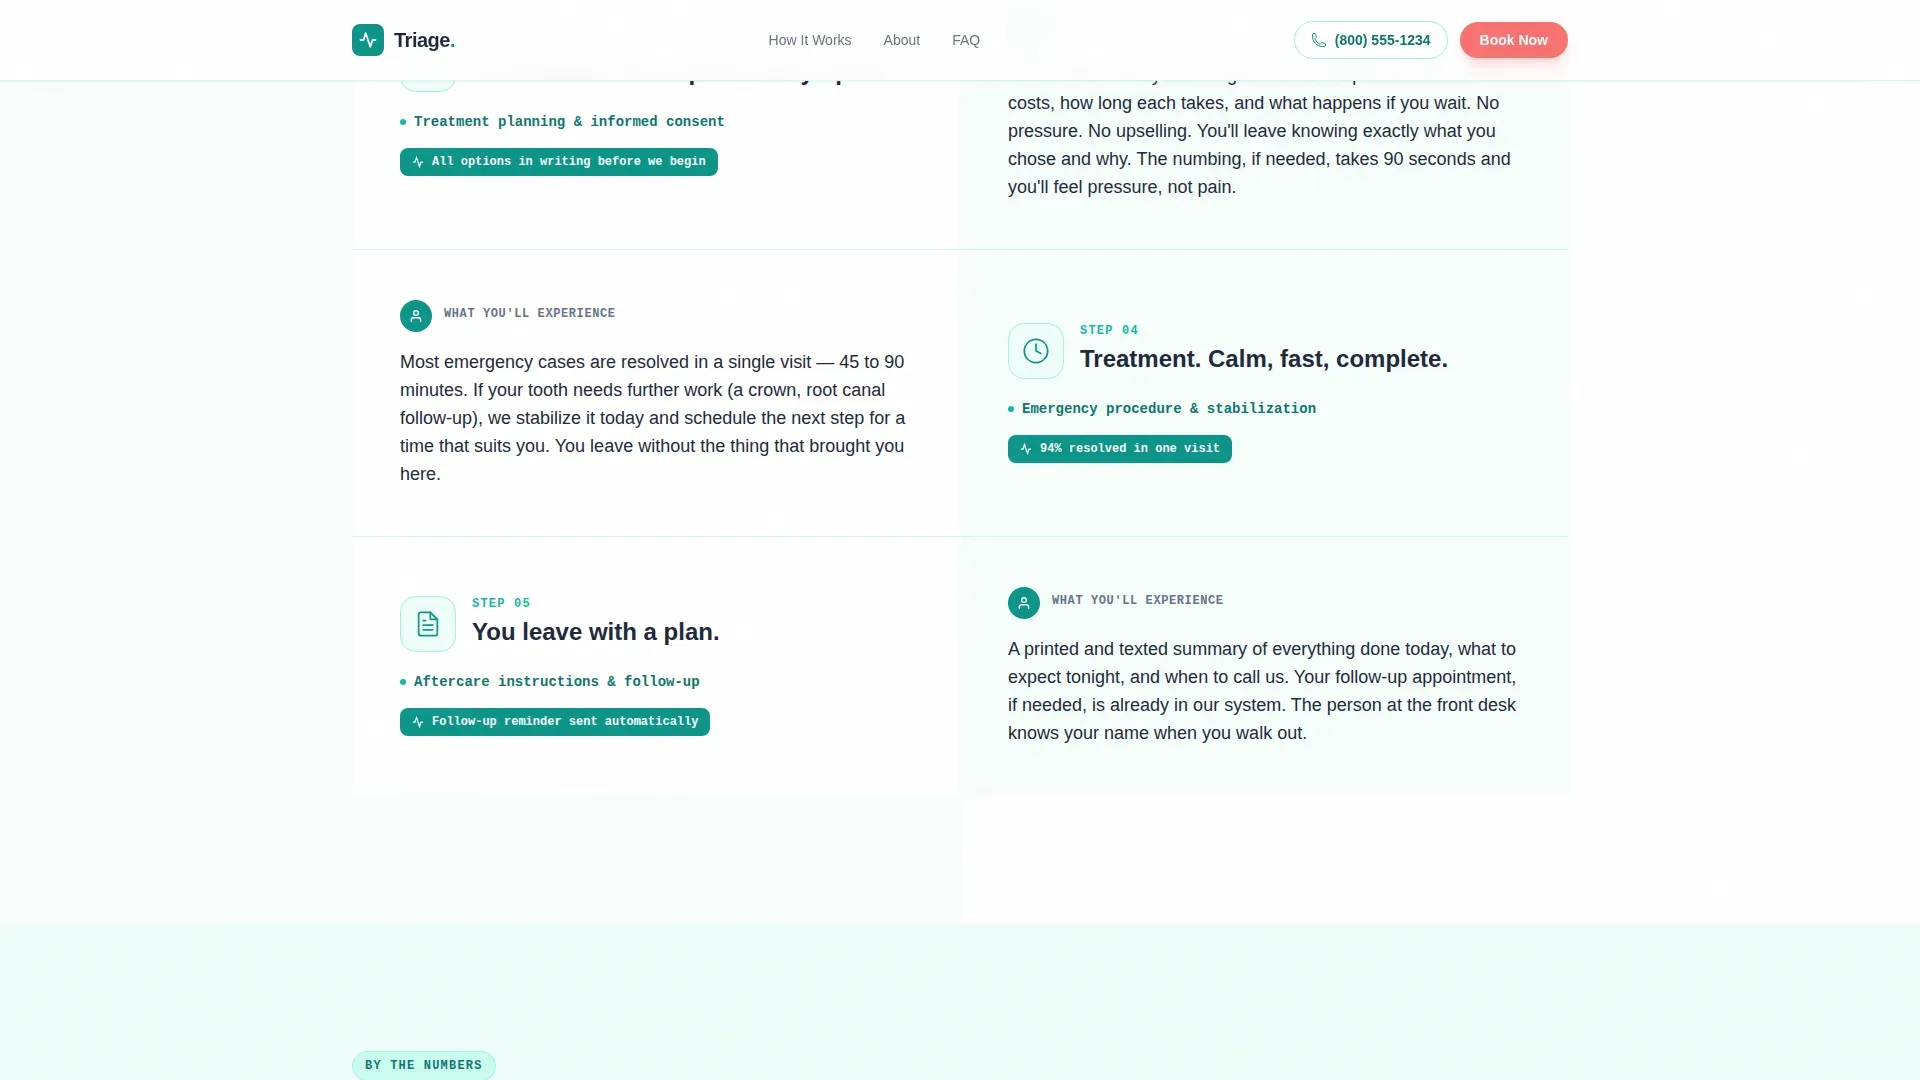The height and width of the screenshot is (1080, 1920).
Task: Click the Step 04 clock icon
Action: pyautogui.click(x=1036, y=351)
